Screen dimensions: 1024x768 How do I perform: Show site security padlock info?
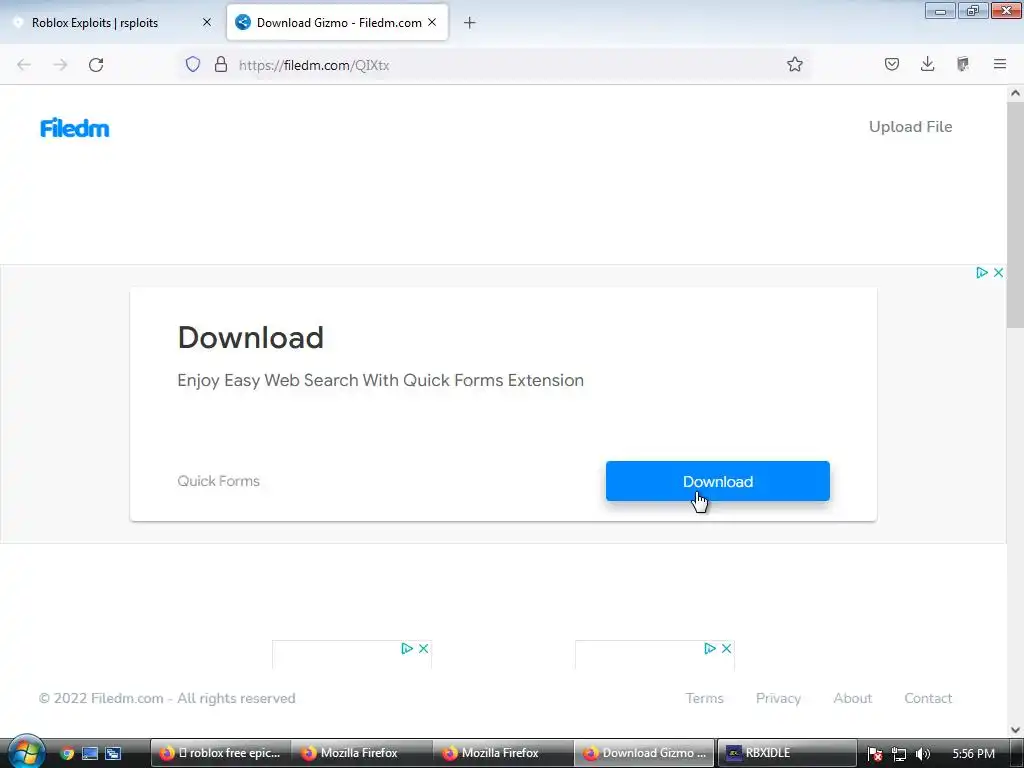pyautogui.click(x=221, y=64)
